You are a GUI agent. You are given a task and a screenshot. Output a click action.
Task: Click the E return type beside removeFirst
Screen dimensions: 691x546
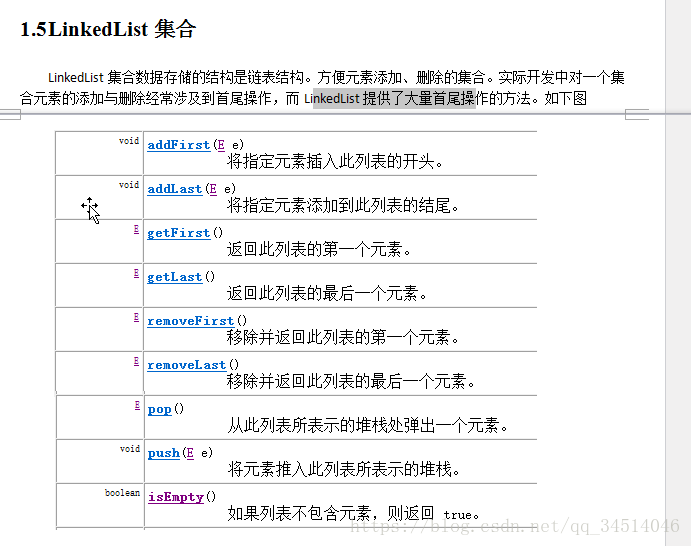(x=137, y=317)
